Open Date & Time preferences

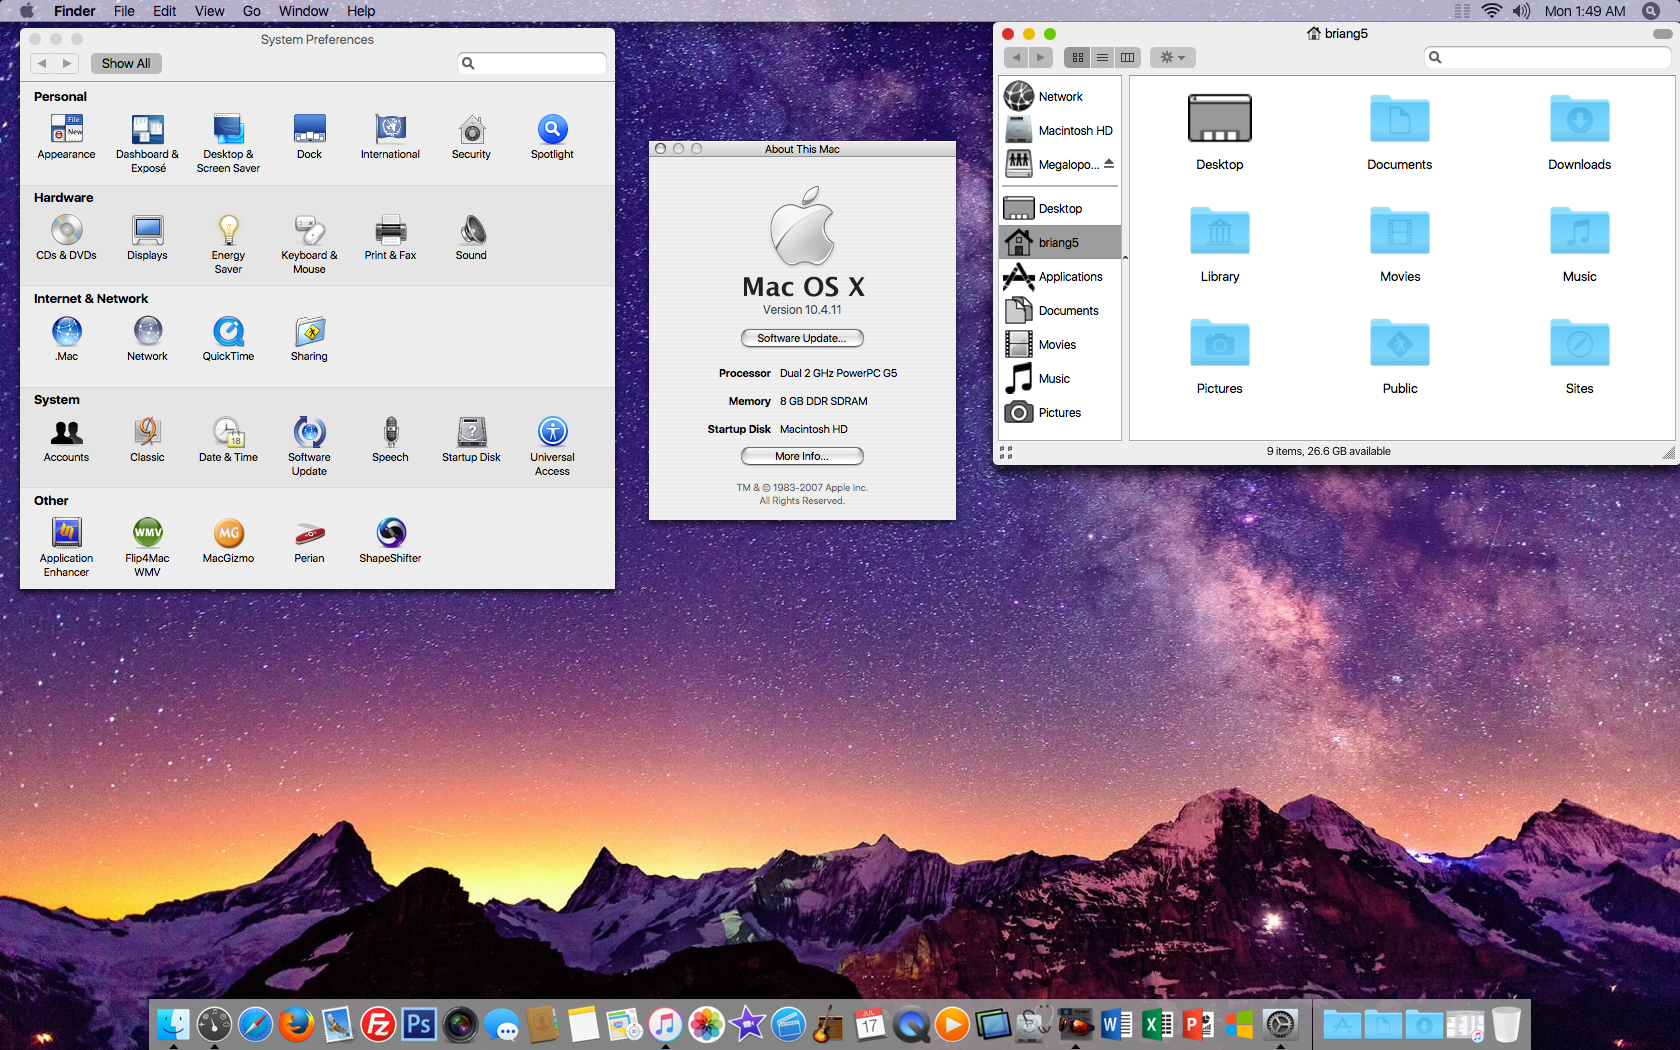pos(228,440)
